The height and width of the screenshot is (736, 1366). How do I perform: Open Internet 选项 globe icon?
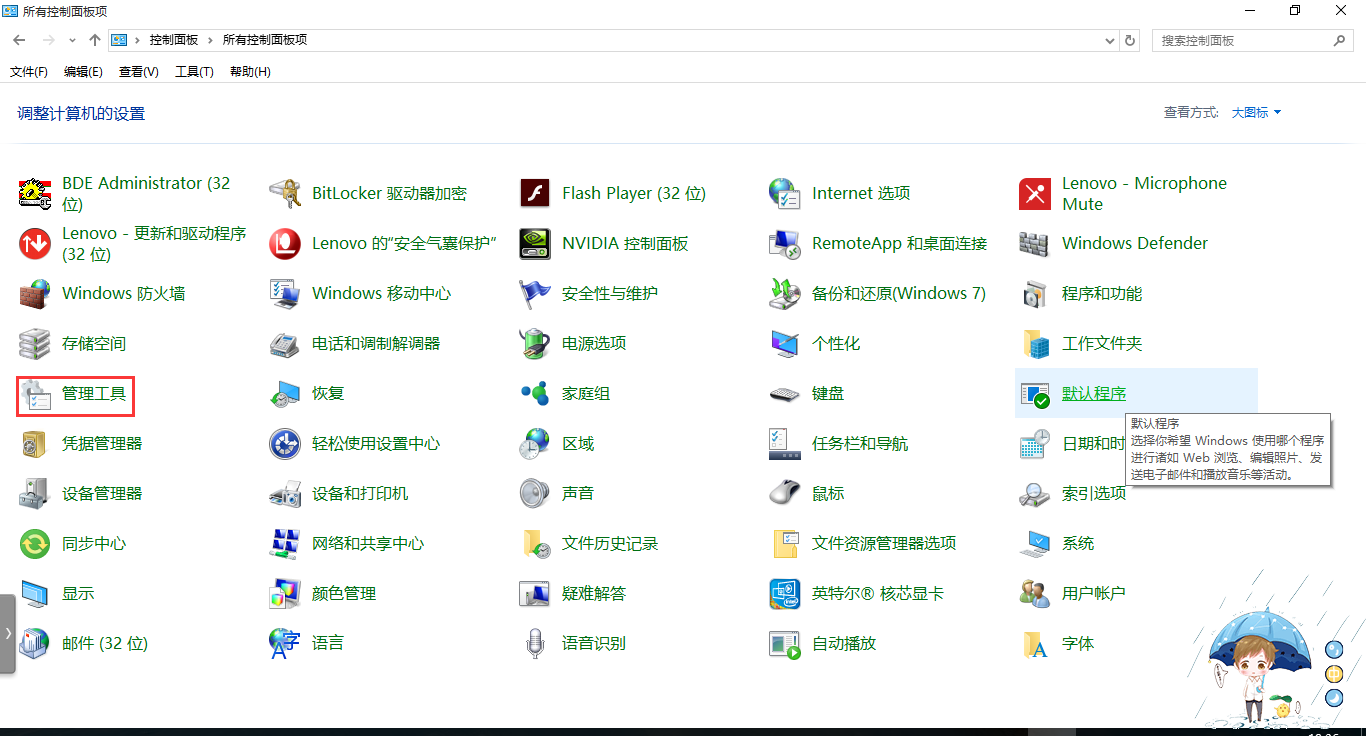(785, 193)
